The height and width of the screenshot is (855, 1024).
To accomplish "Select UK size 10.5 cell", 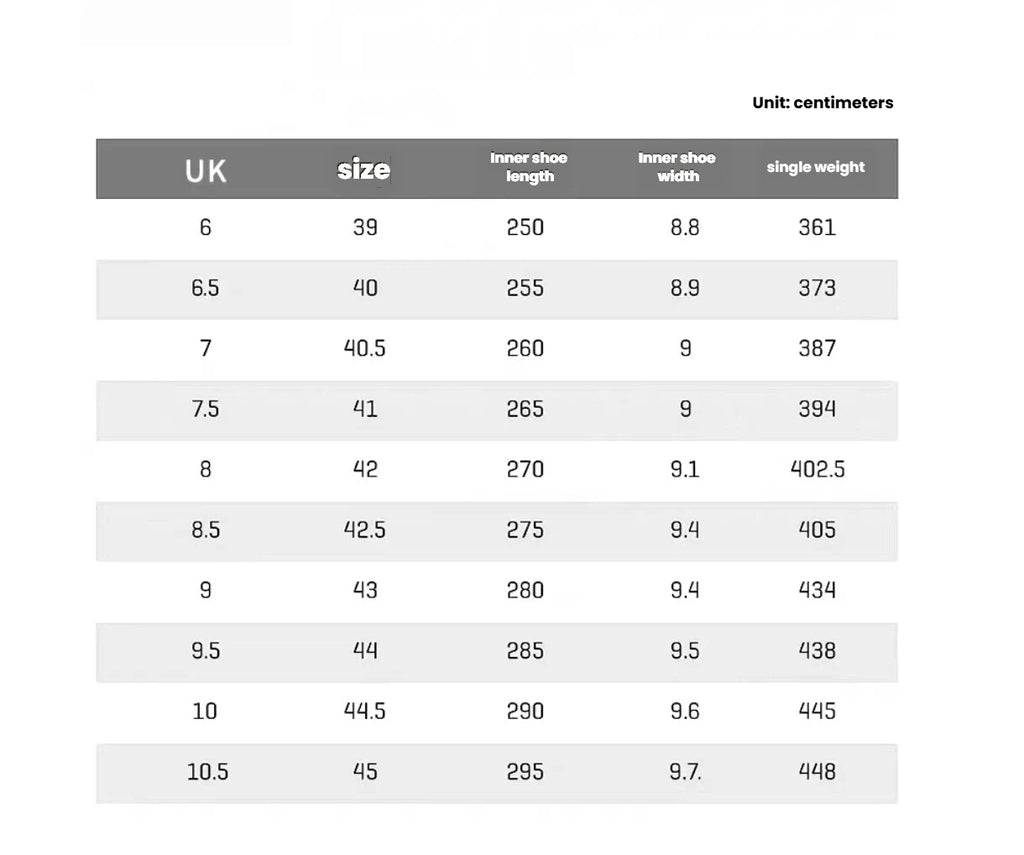I will (x=208, y=771).
